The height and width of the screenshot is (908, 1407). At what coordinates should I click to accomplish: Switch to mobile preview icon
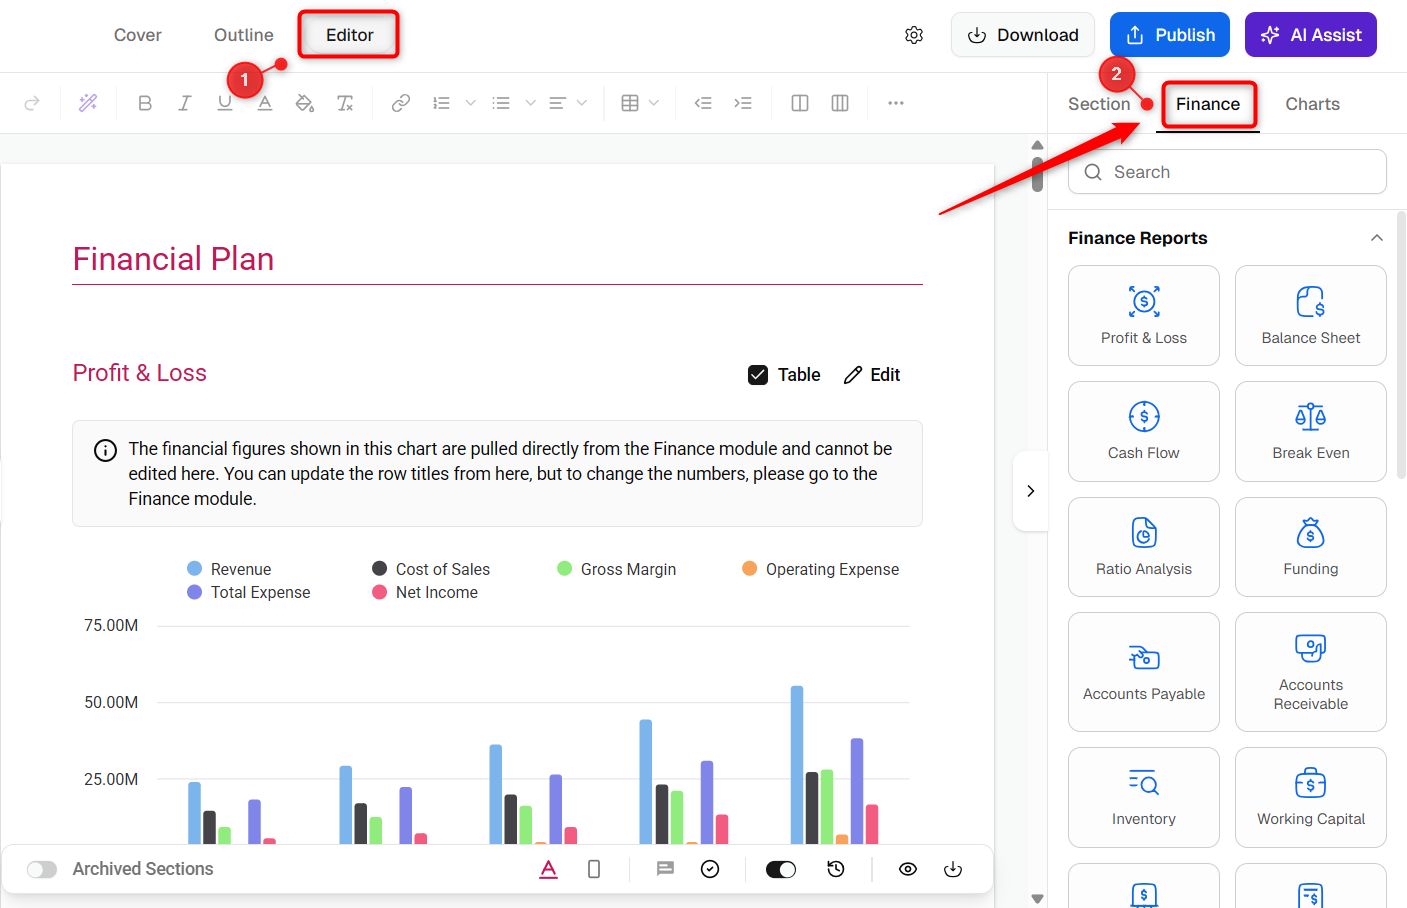[594, 869]
